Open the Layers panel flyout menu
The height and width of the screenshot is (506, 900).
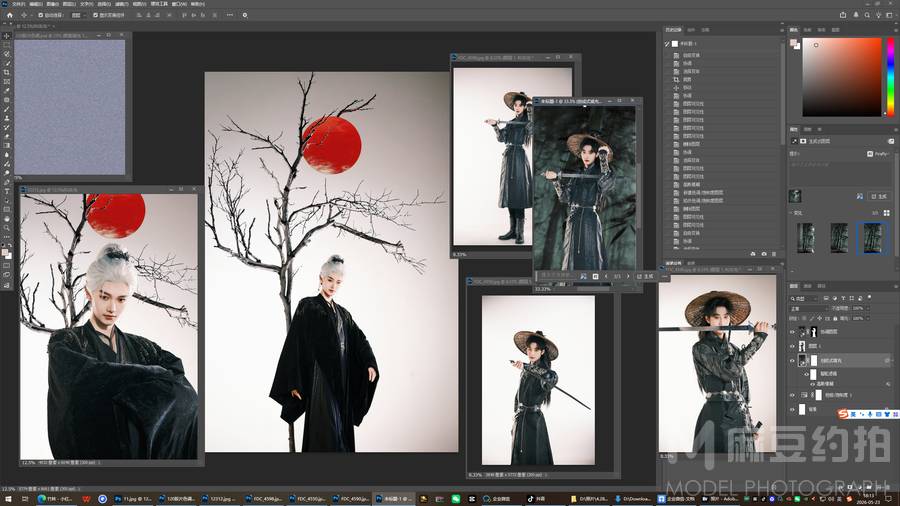tap(897, 286)
